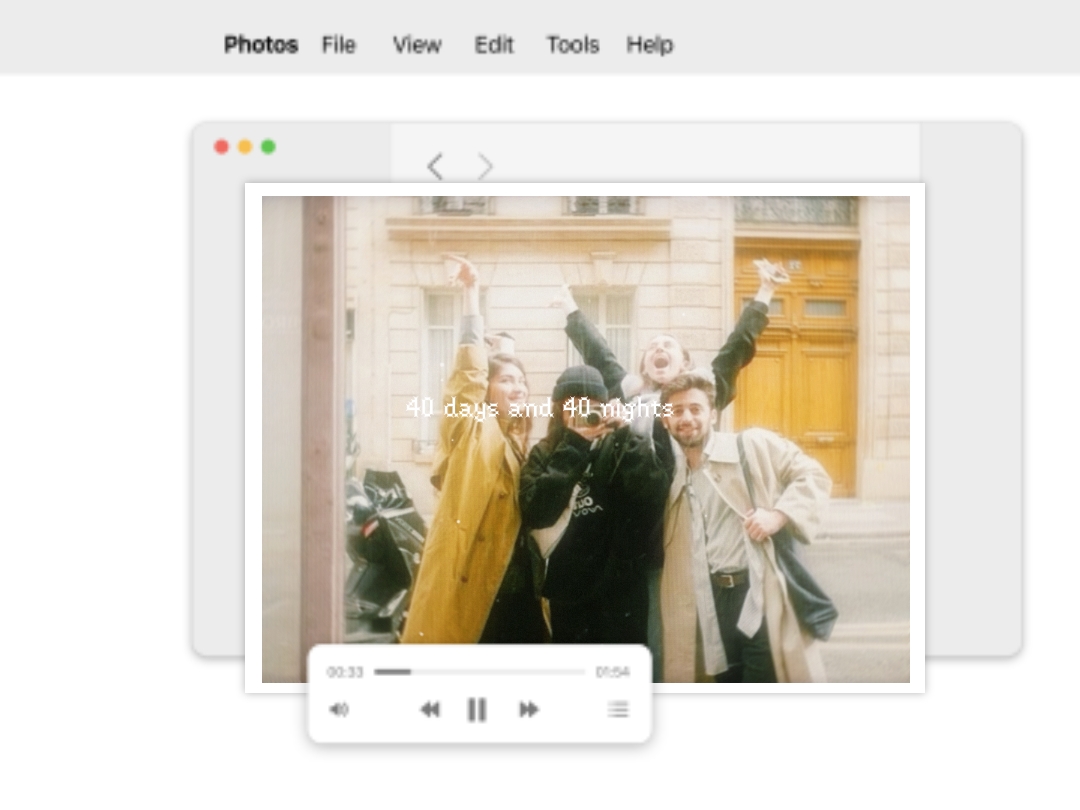Viewport: 1080px width, 810px height.
Task: Pause the video playback
Action: (x=477, y=710)
